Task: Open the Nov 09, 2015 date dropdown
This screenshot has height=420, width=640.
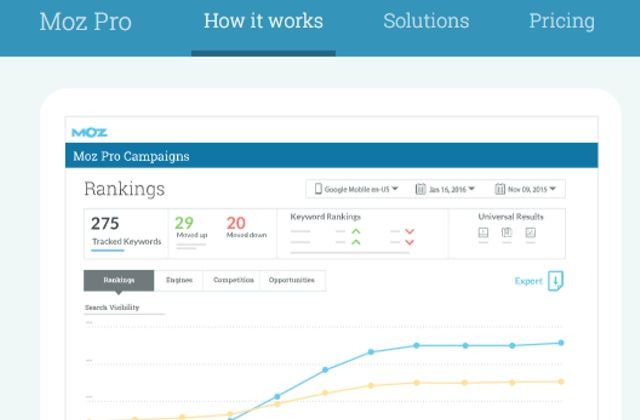Action: [529, 189]
